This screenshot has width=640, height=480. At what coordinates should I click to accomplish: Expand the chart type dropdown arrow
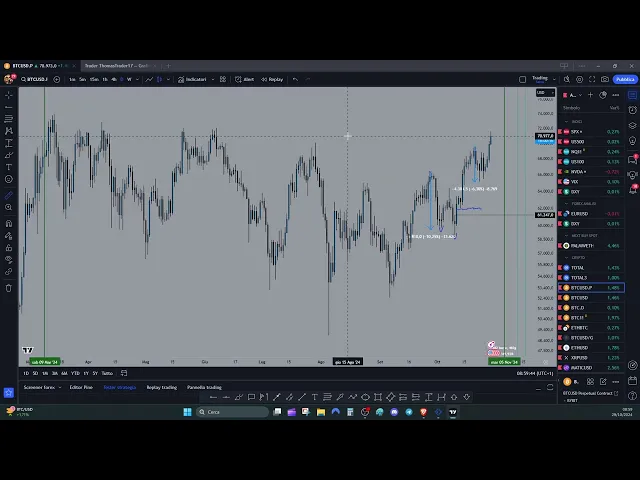pos(168,79)
